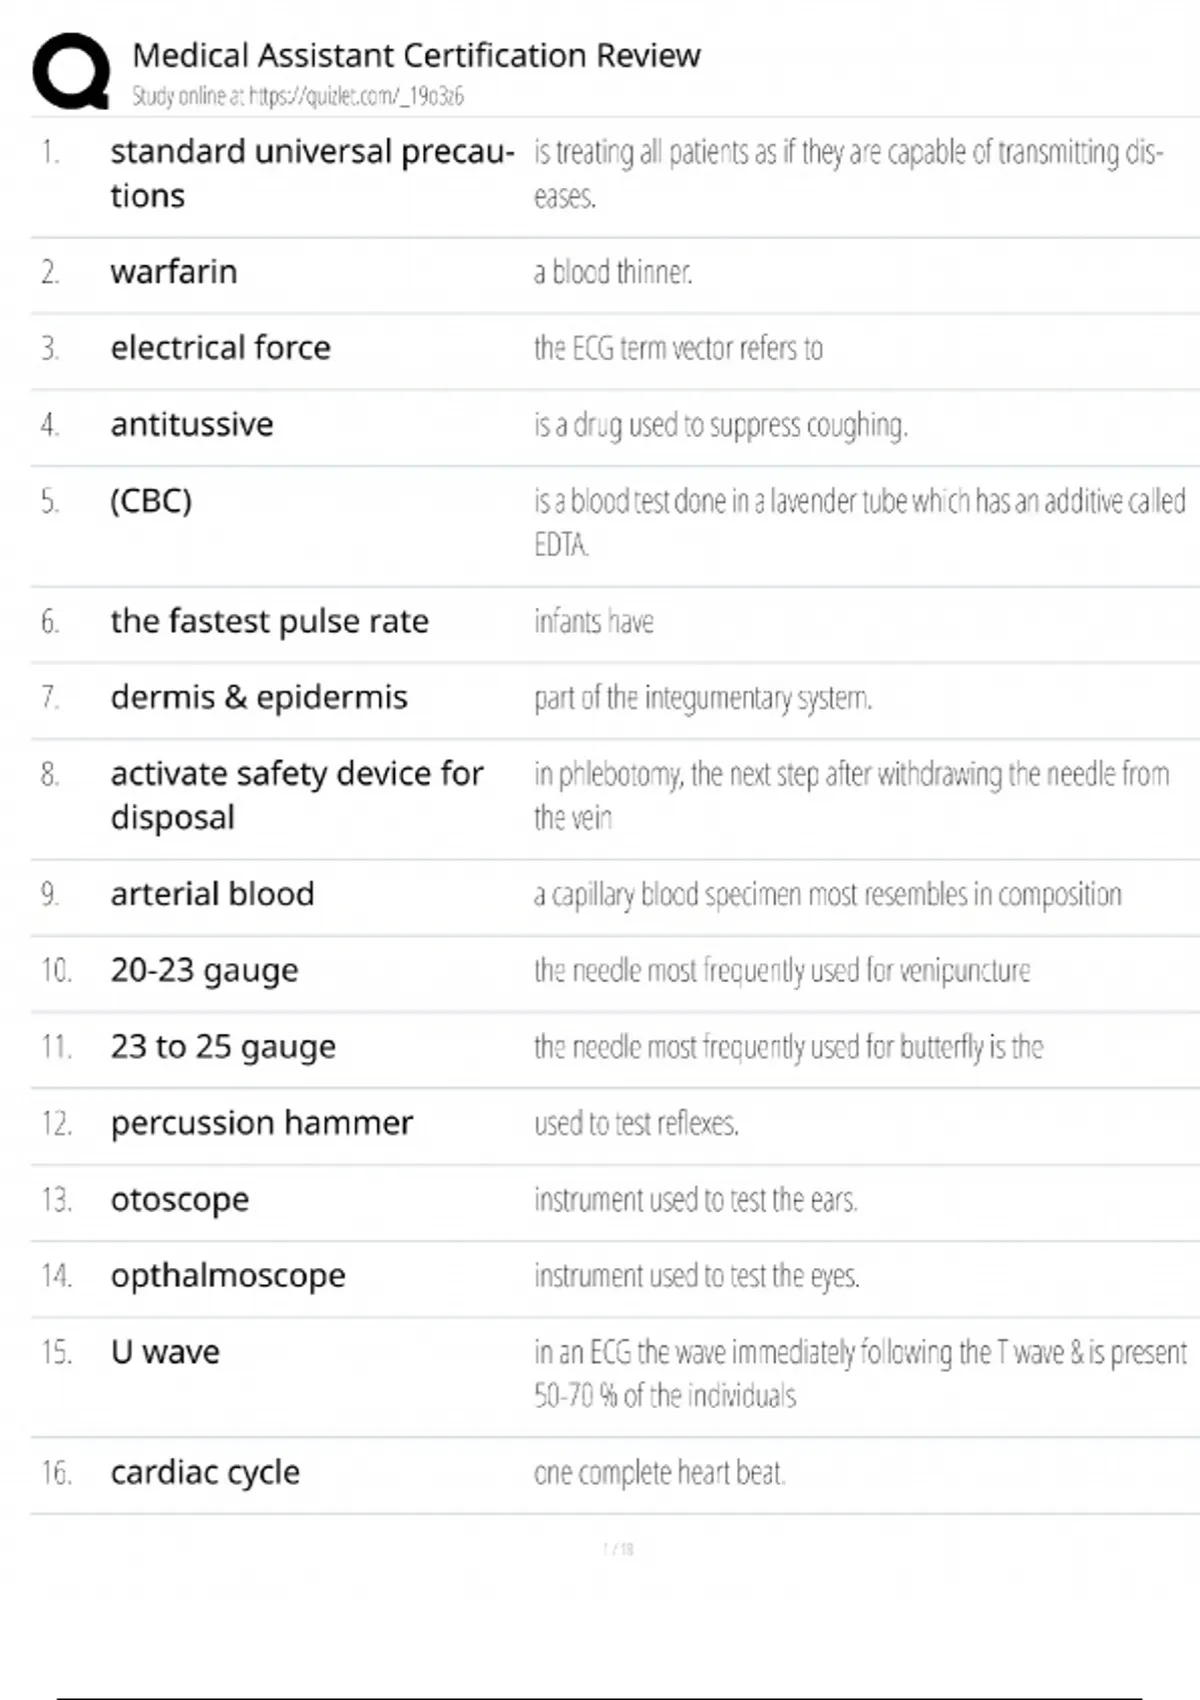Viewport: 1200px width, 1700px height.
Task: Click the definition 'used to test reflexes.'
Action: click(636, 1124)
